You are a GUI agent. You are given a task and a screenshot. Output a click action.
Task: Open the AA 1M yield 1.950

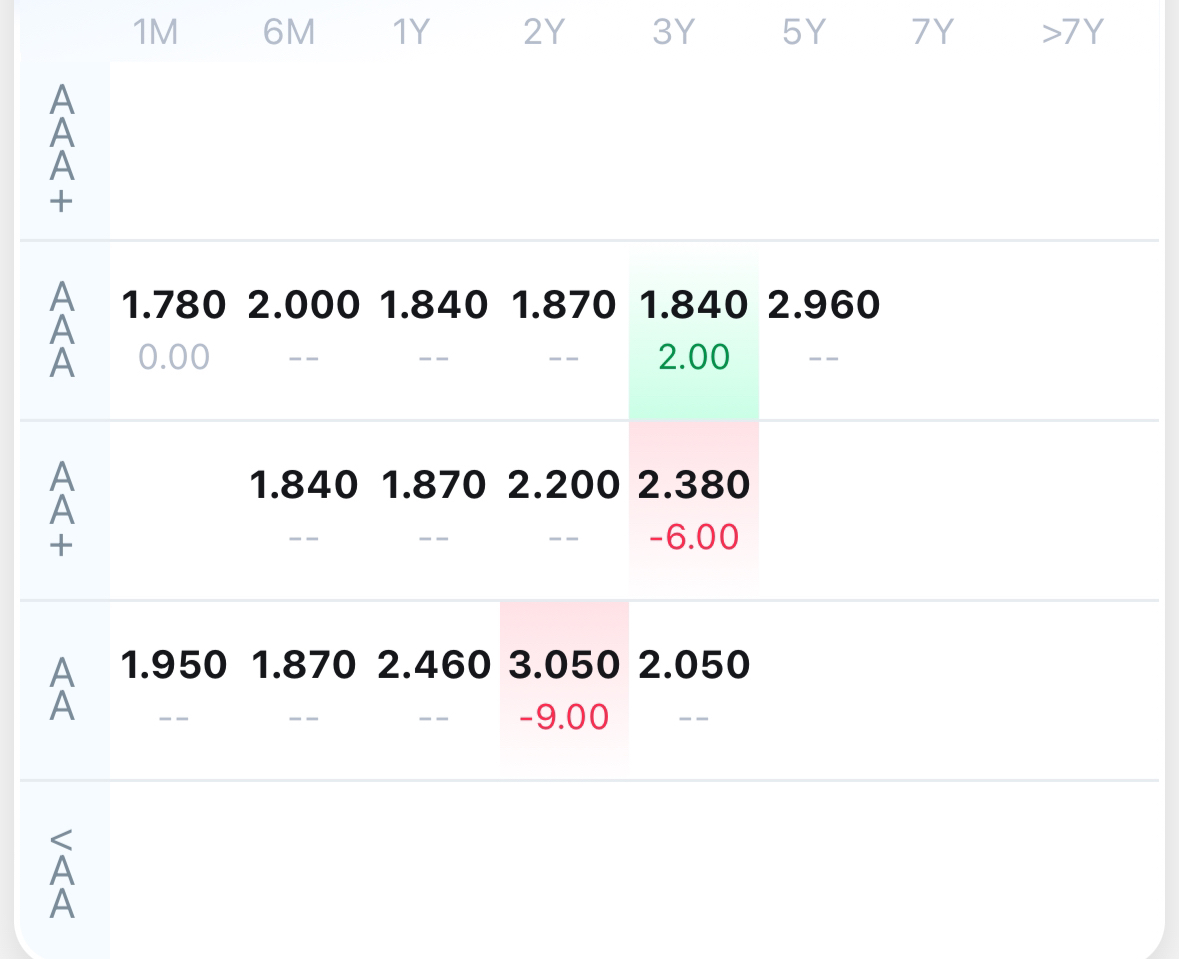pos(174,665)
